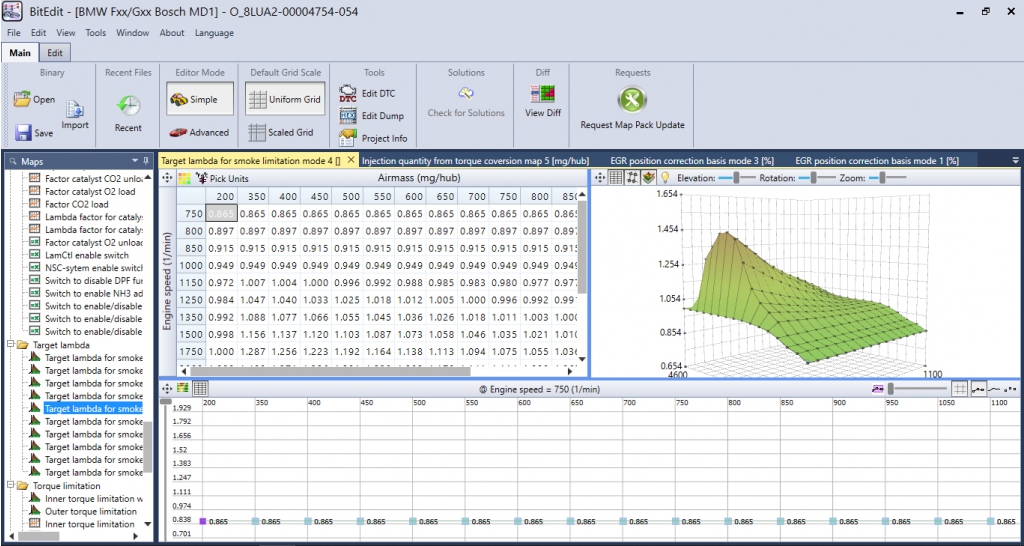The height and width of the screenshot is (546, 1024).
Task: Click LamCtl enable switch map icon
Action: [35, 255]
